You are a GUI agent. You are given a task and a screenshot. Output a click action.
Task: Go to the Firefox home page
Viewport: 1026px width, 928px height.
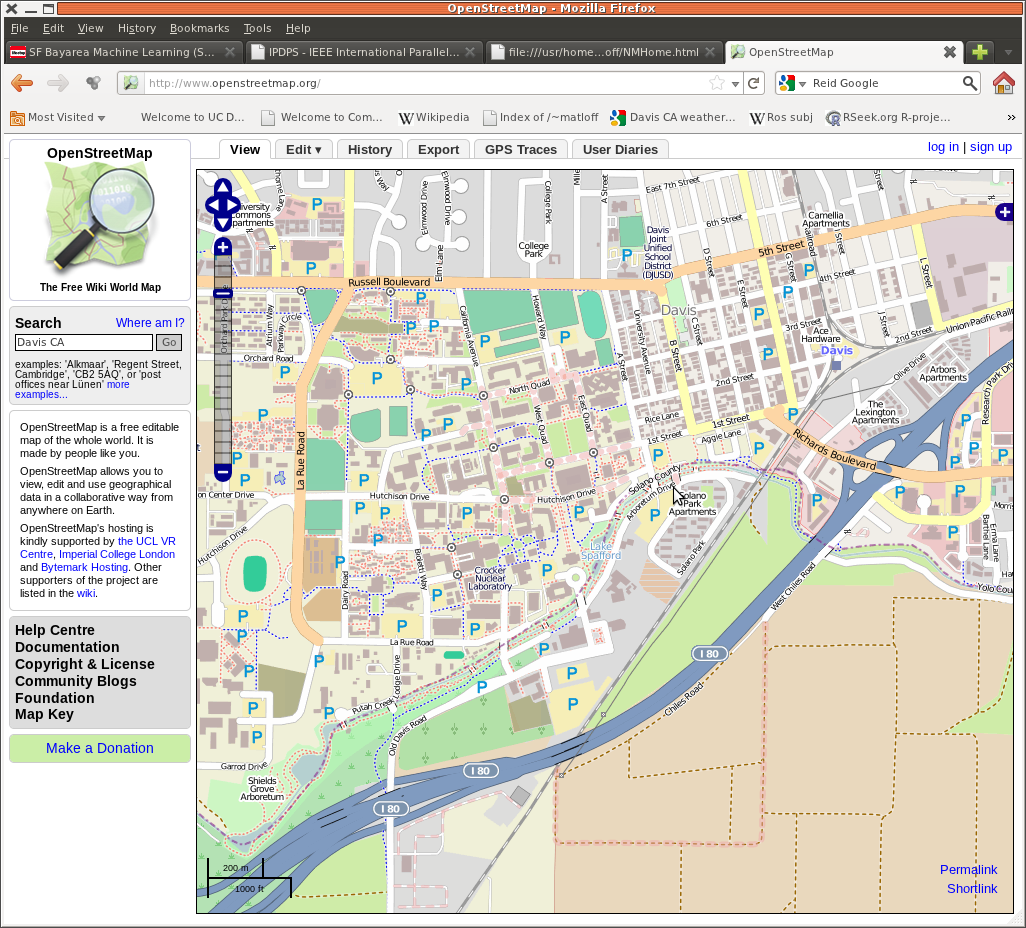[1003, 84]
